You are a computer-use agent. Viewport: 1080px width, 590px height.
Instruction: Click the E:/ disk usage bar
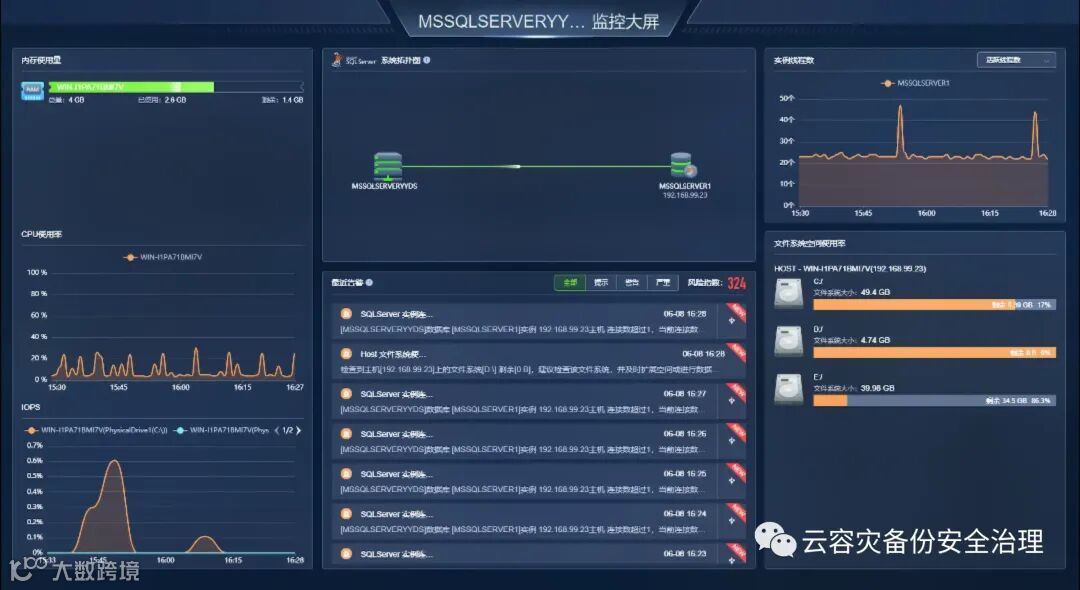934,400
